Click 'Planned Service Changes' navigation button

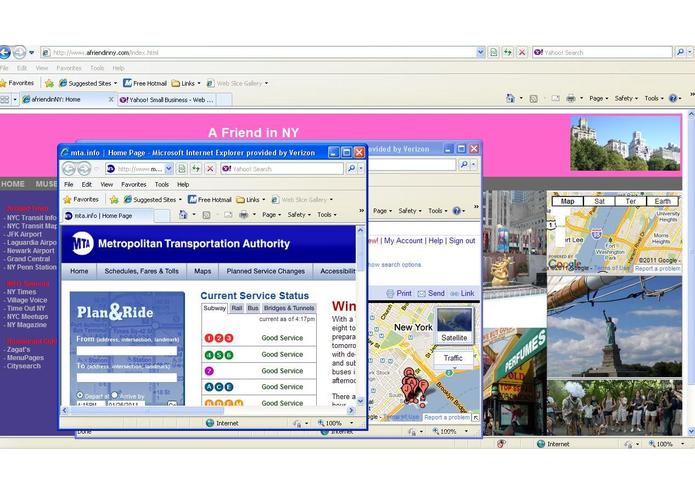pos(266,271)
